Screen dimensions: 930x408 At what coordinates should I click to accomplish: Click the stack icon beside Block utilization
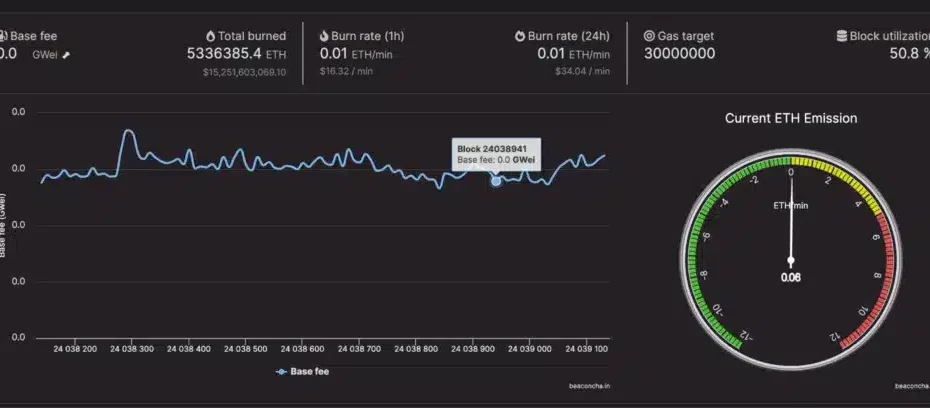pyautogui.click(x=842, y=36)
